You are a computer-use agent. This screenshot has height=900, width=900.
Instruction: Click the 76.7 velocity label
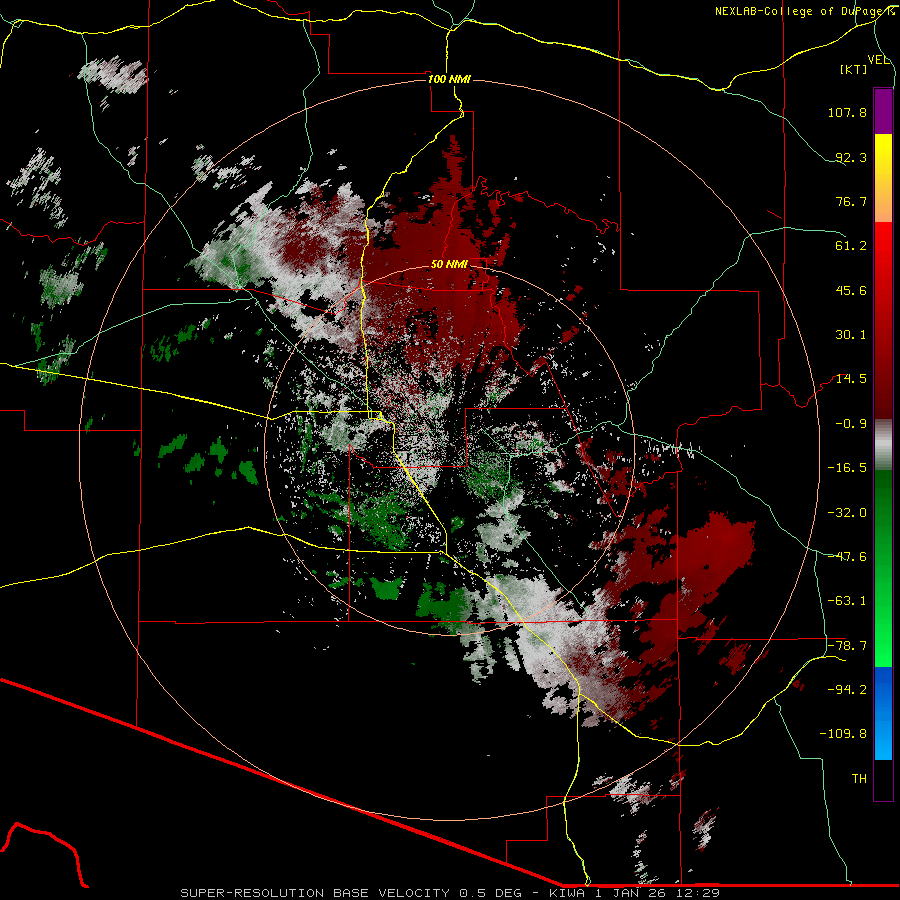(x=851, y=201)
